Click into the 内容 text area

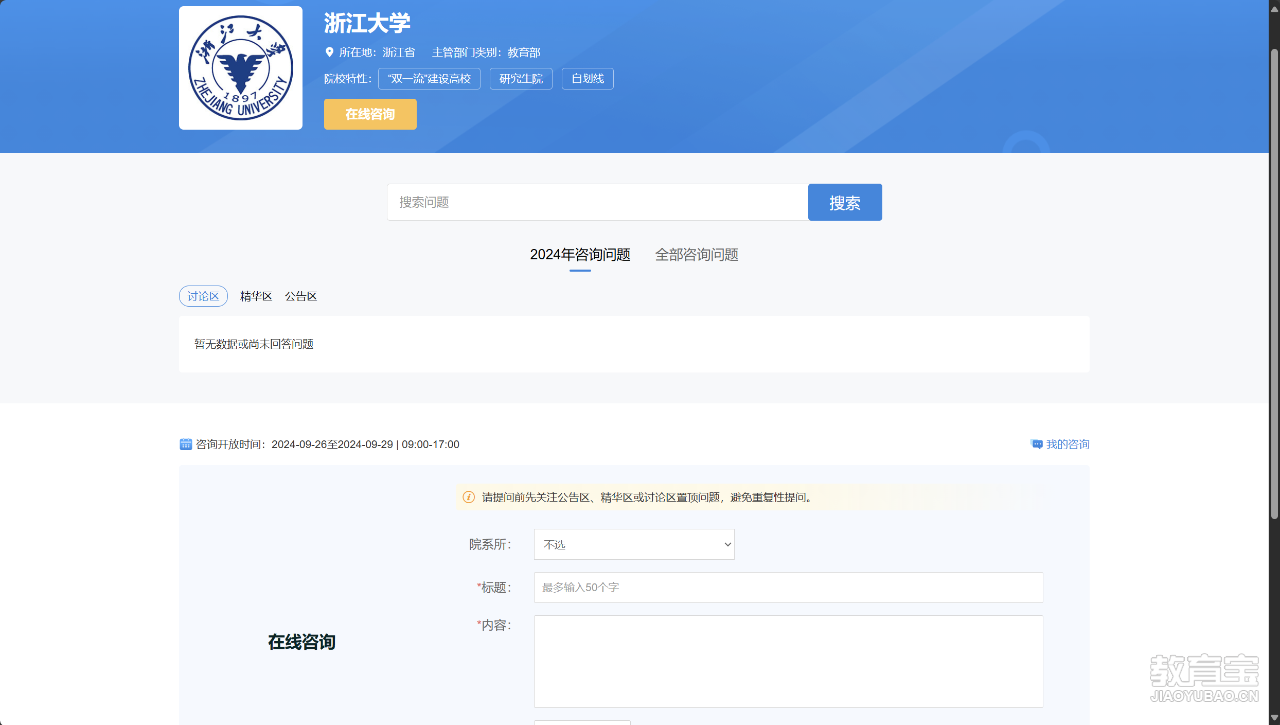[x=788, y=661]
